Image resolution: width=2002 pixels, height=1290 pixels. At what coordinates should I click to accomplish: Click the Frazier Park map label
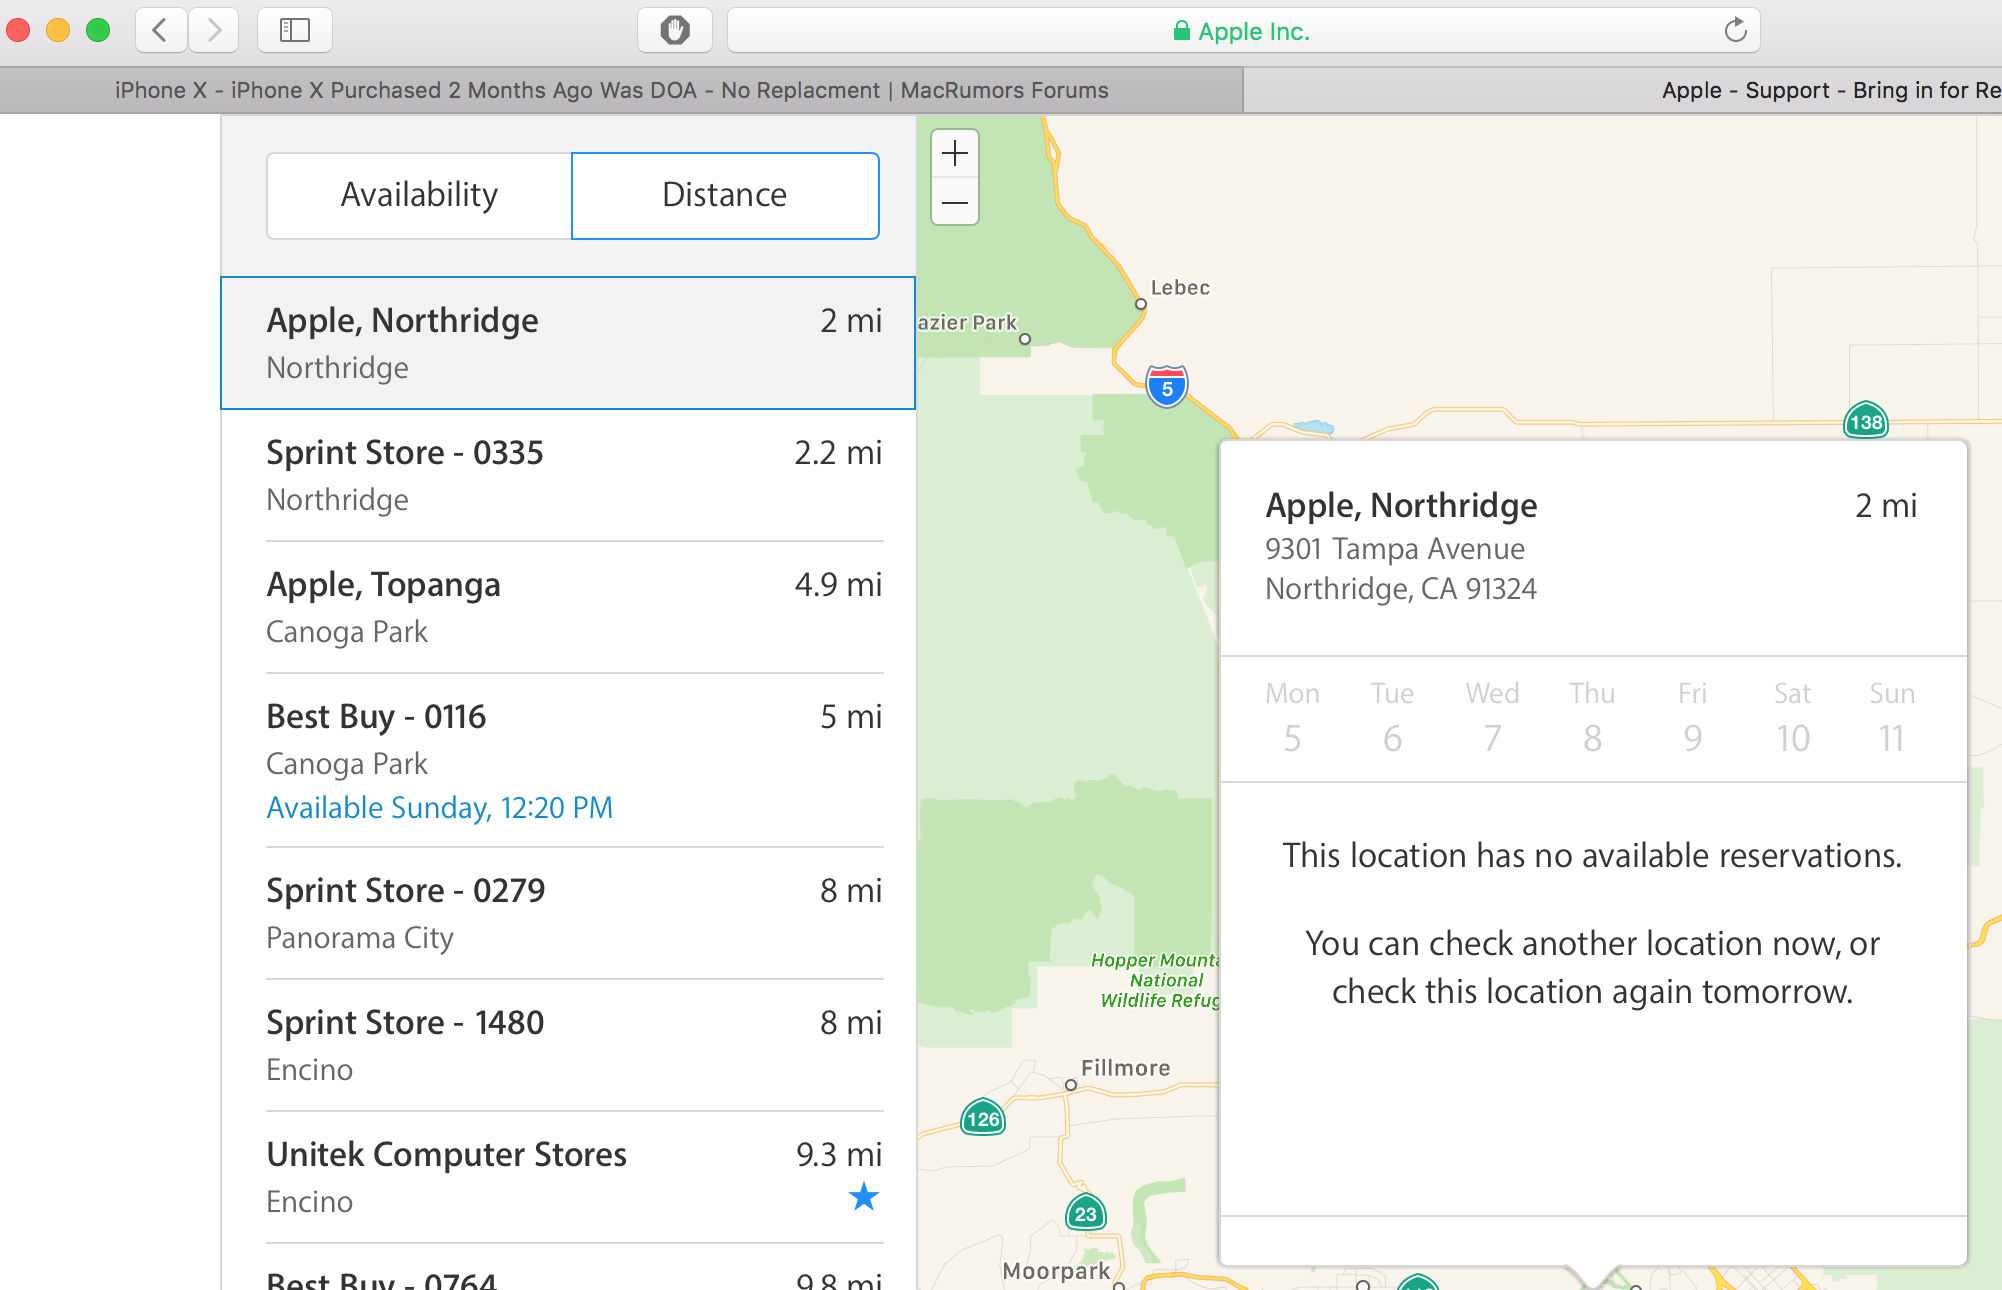tap(967, 323)
